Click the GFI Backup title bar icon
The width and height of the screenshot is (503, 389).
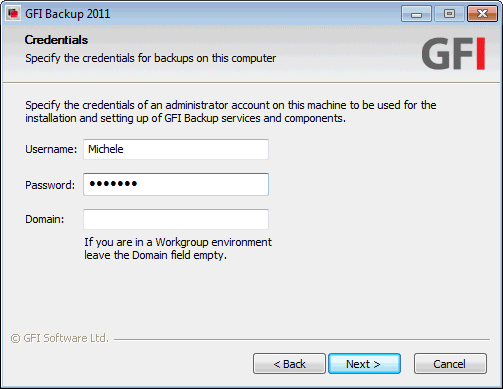click(x=13, y=14)
